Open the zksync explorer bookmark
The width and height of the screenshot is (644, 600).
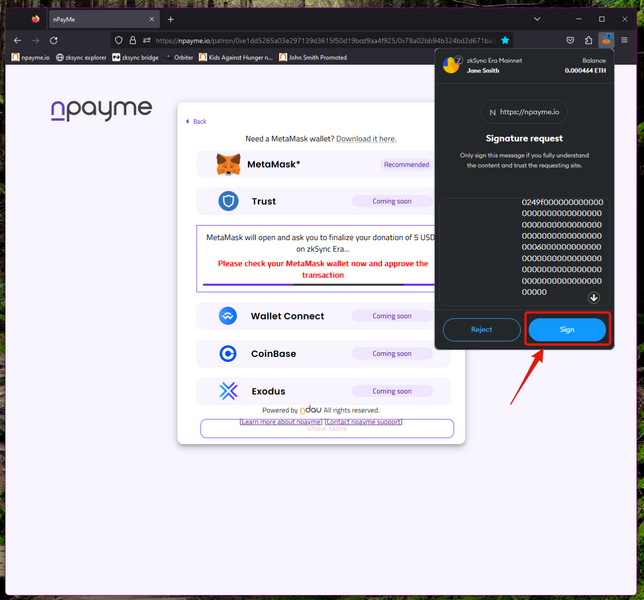pos(81,57)
